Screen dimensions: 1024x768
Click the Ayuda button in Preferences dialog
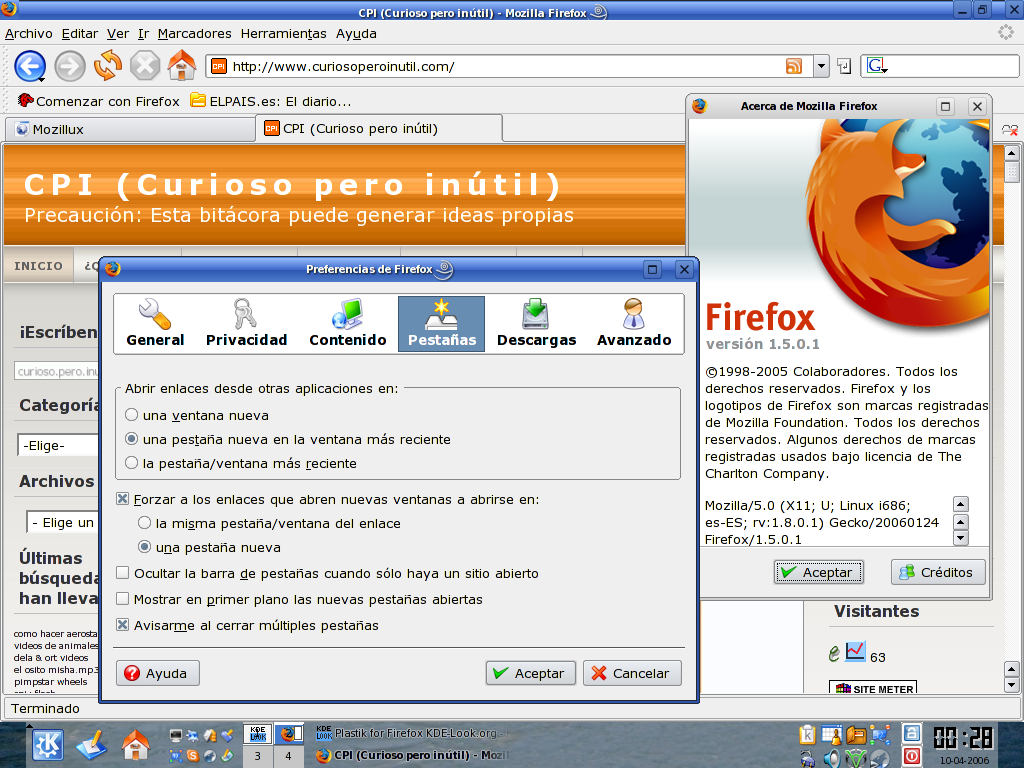point(157,673)
